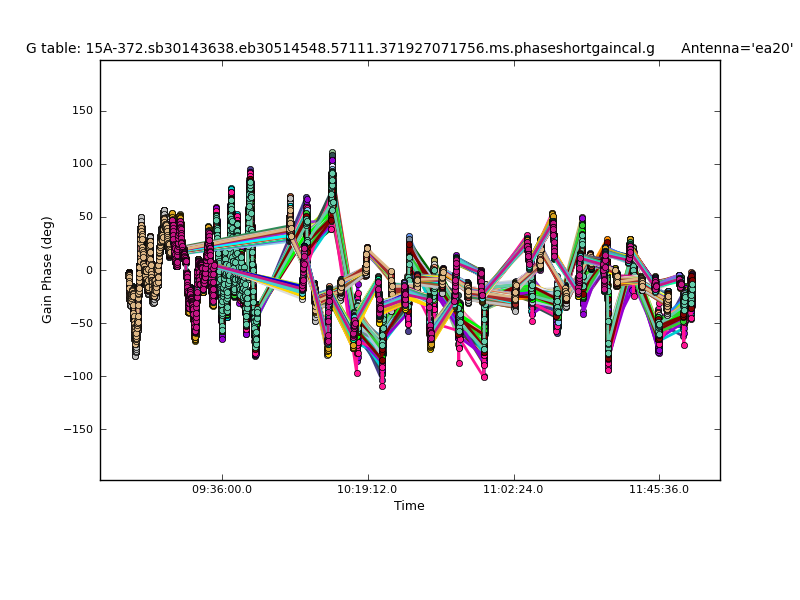Click the 11:02:24.0 time tick label
Screen dimensions: 800x600
(x=513, y=489)
